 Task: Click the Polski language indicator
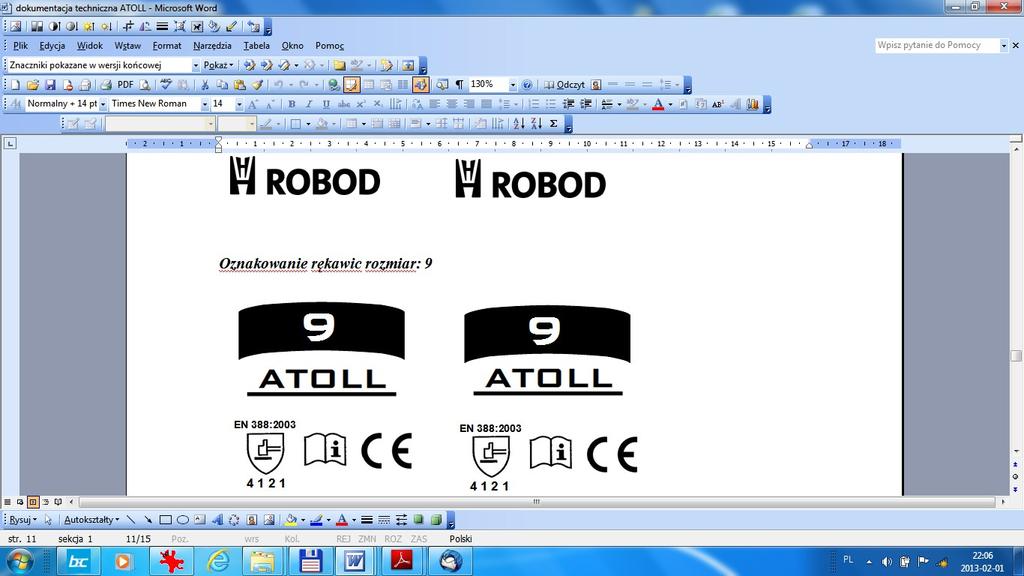pos(460,539)
